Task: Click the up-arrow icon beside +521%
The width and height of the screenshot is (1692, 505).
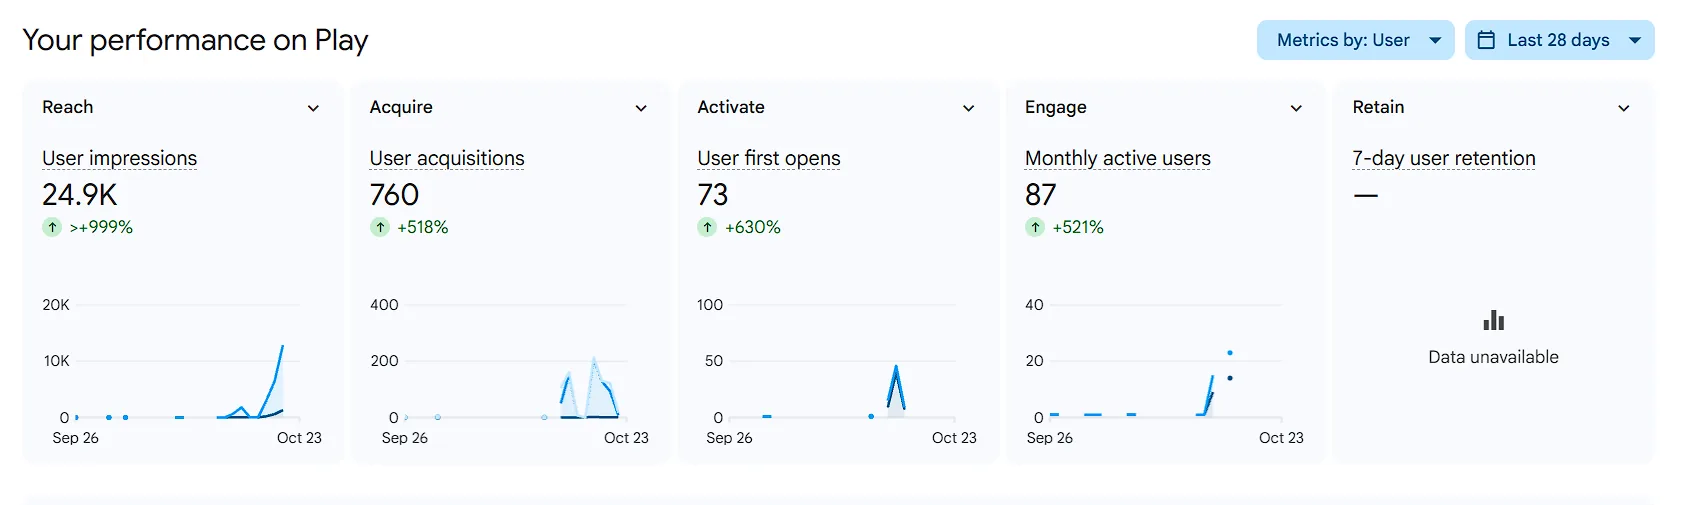Action: [x=1035, y=227]
